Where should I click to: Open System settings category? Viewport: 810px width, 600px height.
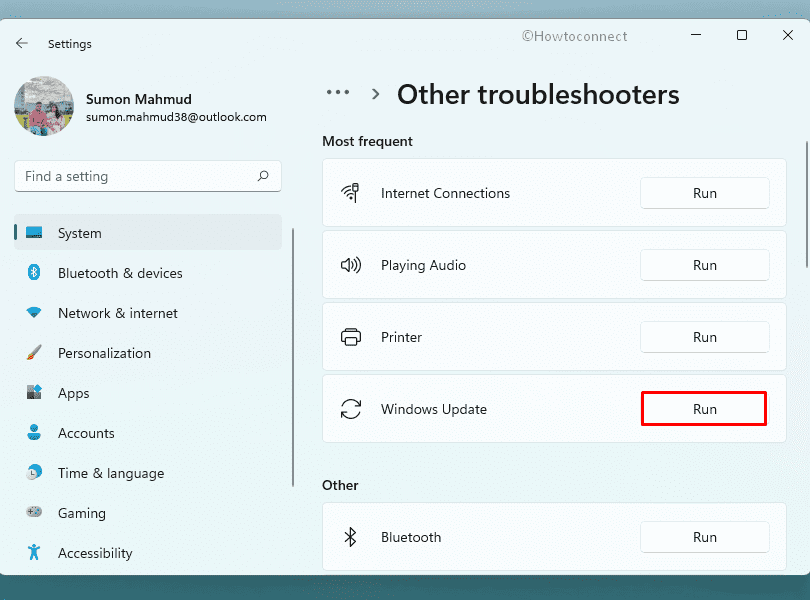point(148,233)
